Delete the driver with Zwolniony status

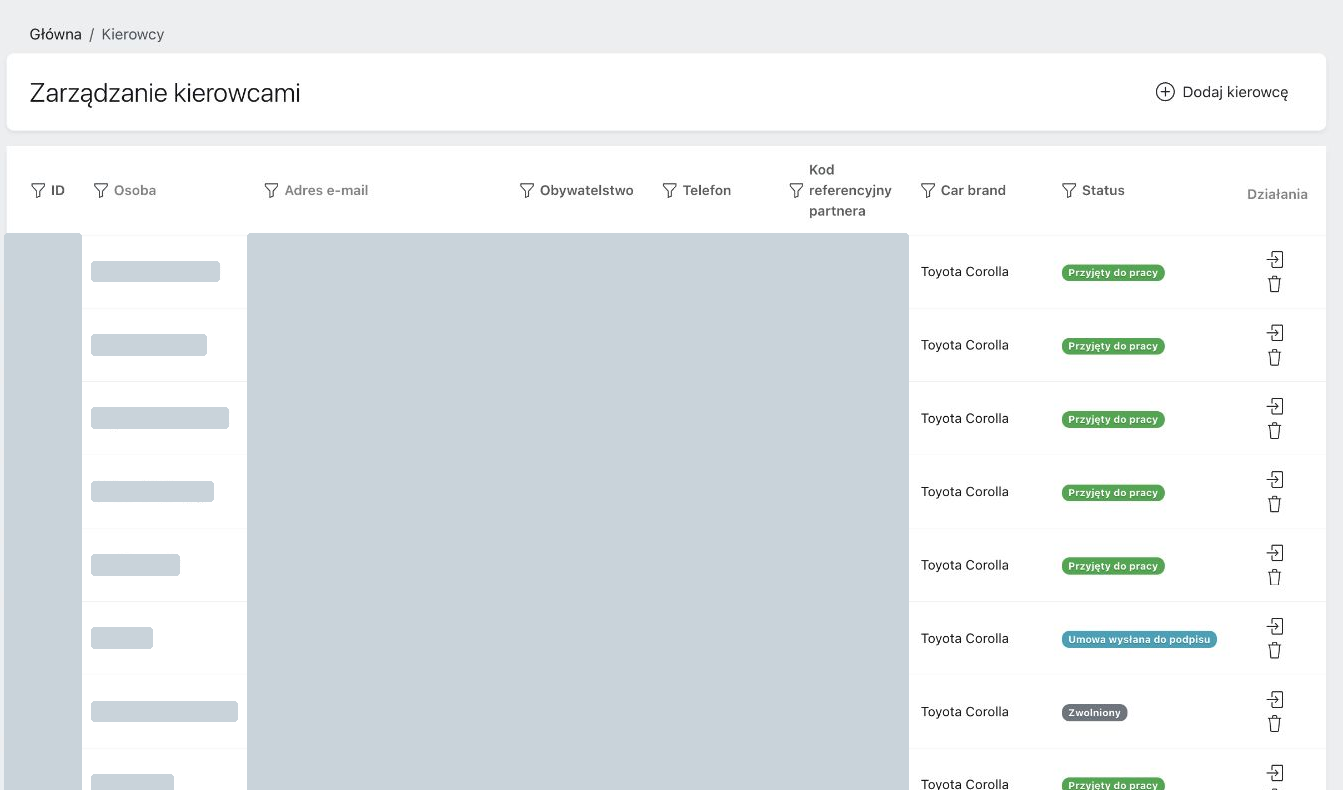tap(1275, 723)
